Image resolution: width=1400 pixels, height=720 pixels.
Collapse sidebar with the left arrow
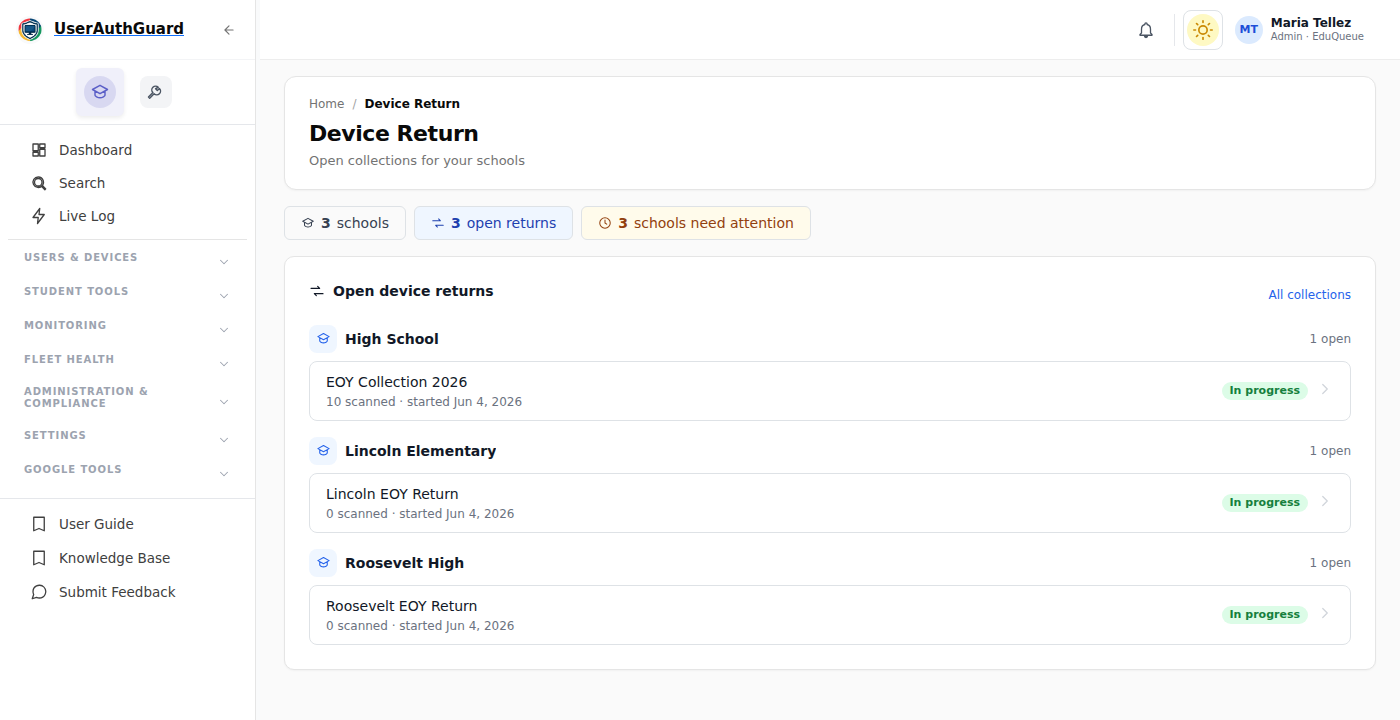(x=229, y=30)
